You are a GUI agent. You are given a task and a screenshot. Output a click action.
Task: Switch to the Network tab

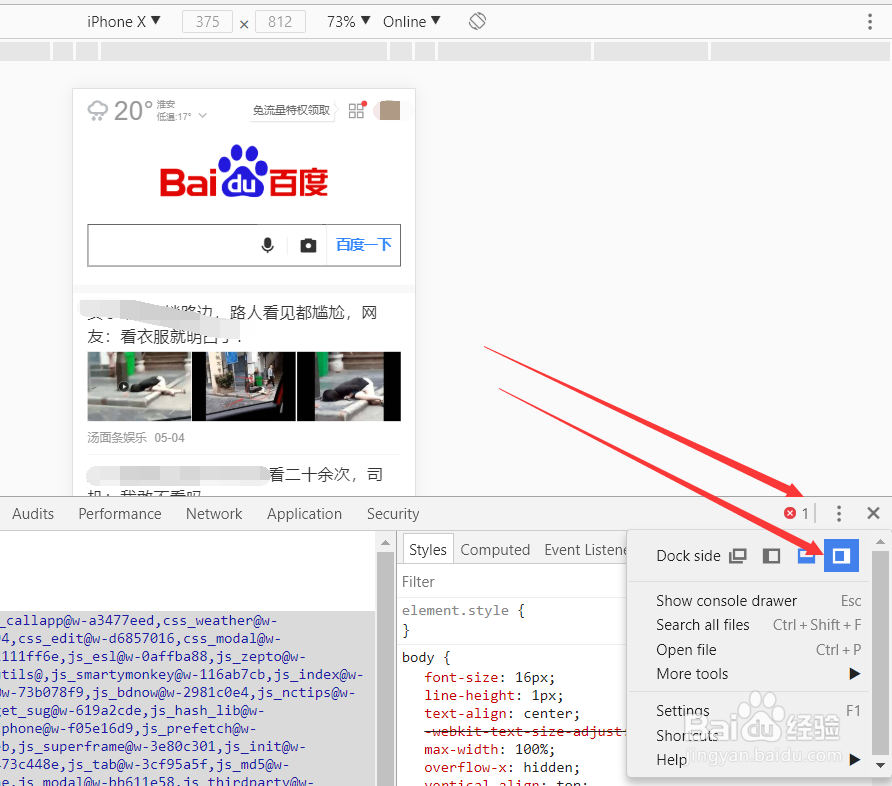214,514
